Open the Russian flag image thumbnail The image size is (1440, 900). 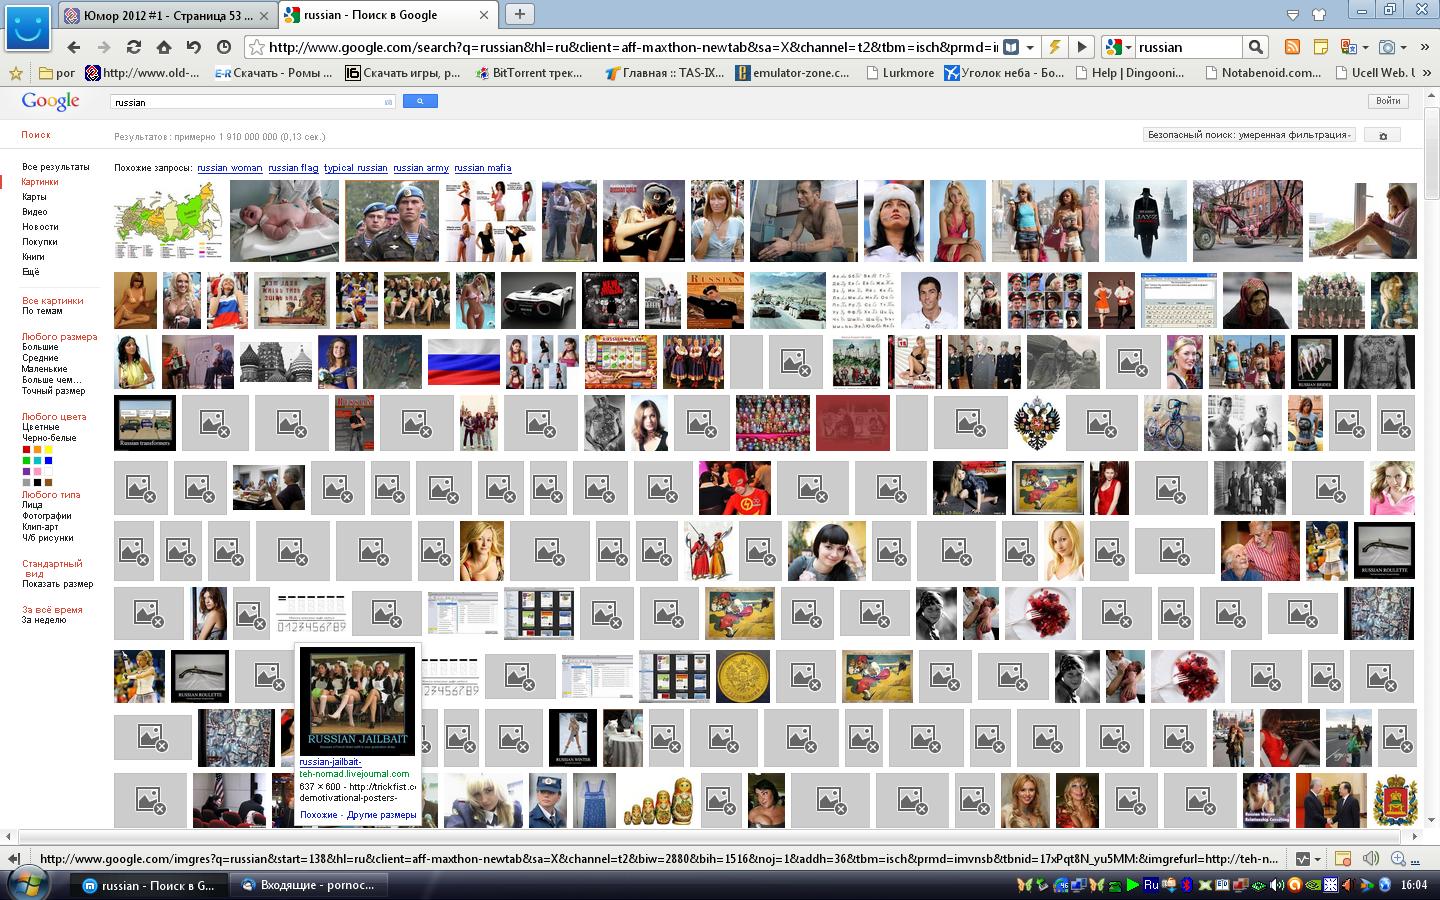pyautogui.click(x=463, y=362)
